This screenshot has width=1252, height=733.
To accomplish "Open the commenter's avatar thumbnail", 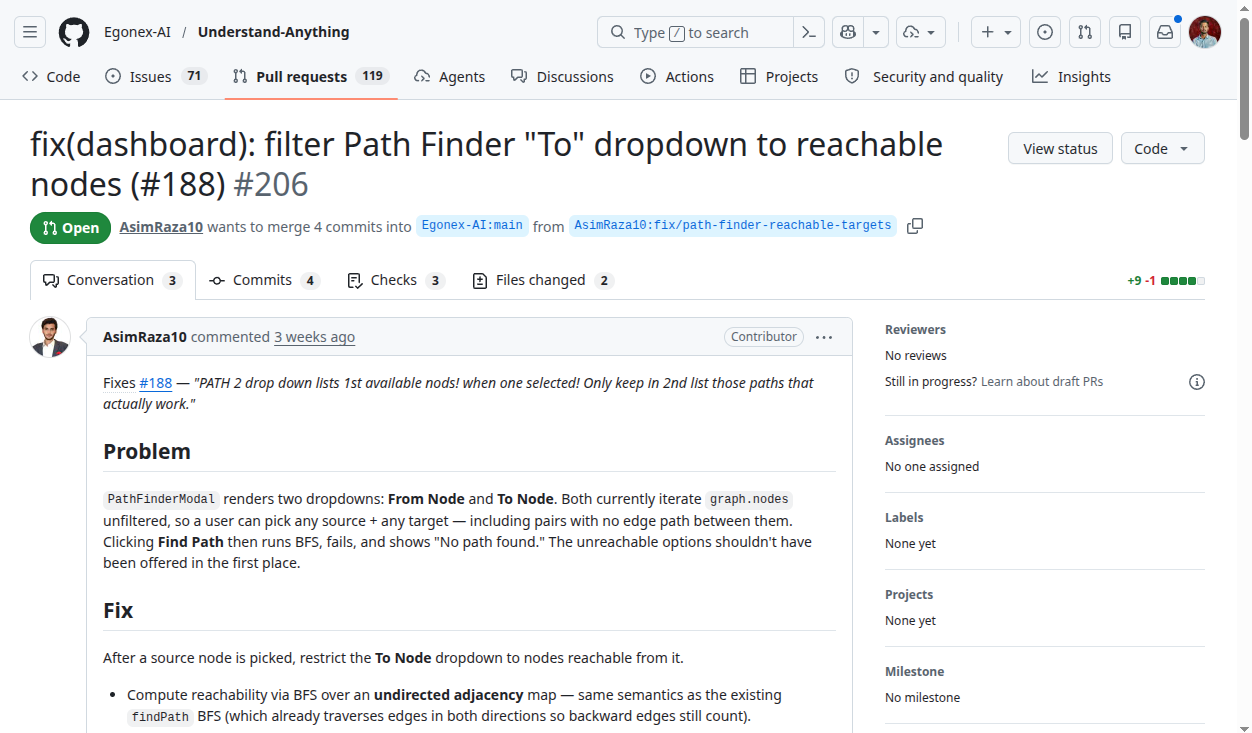I will coord(50,337).
